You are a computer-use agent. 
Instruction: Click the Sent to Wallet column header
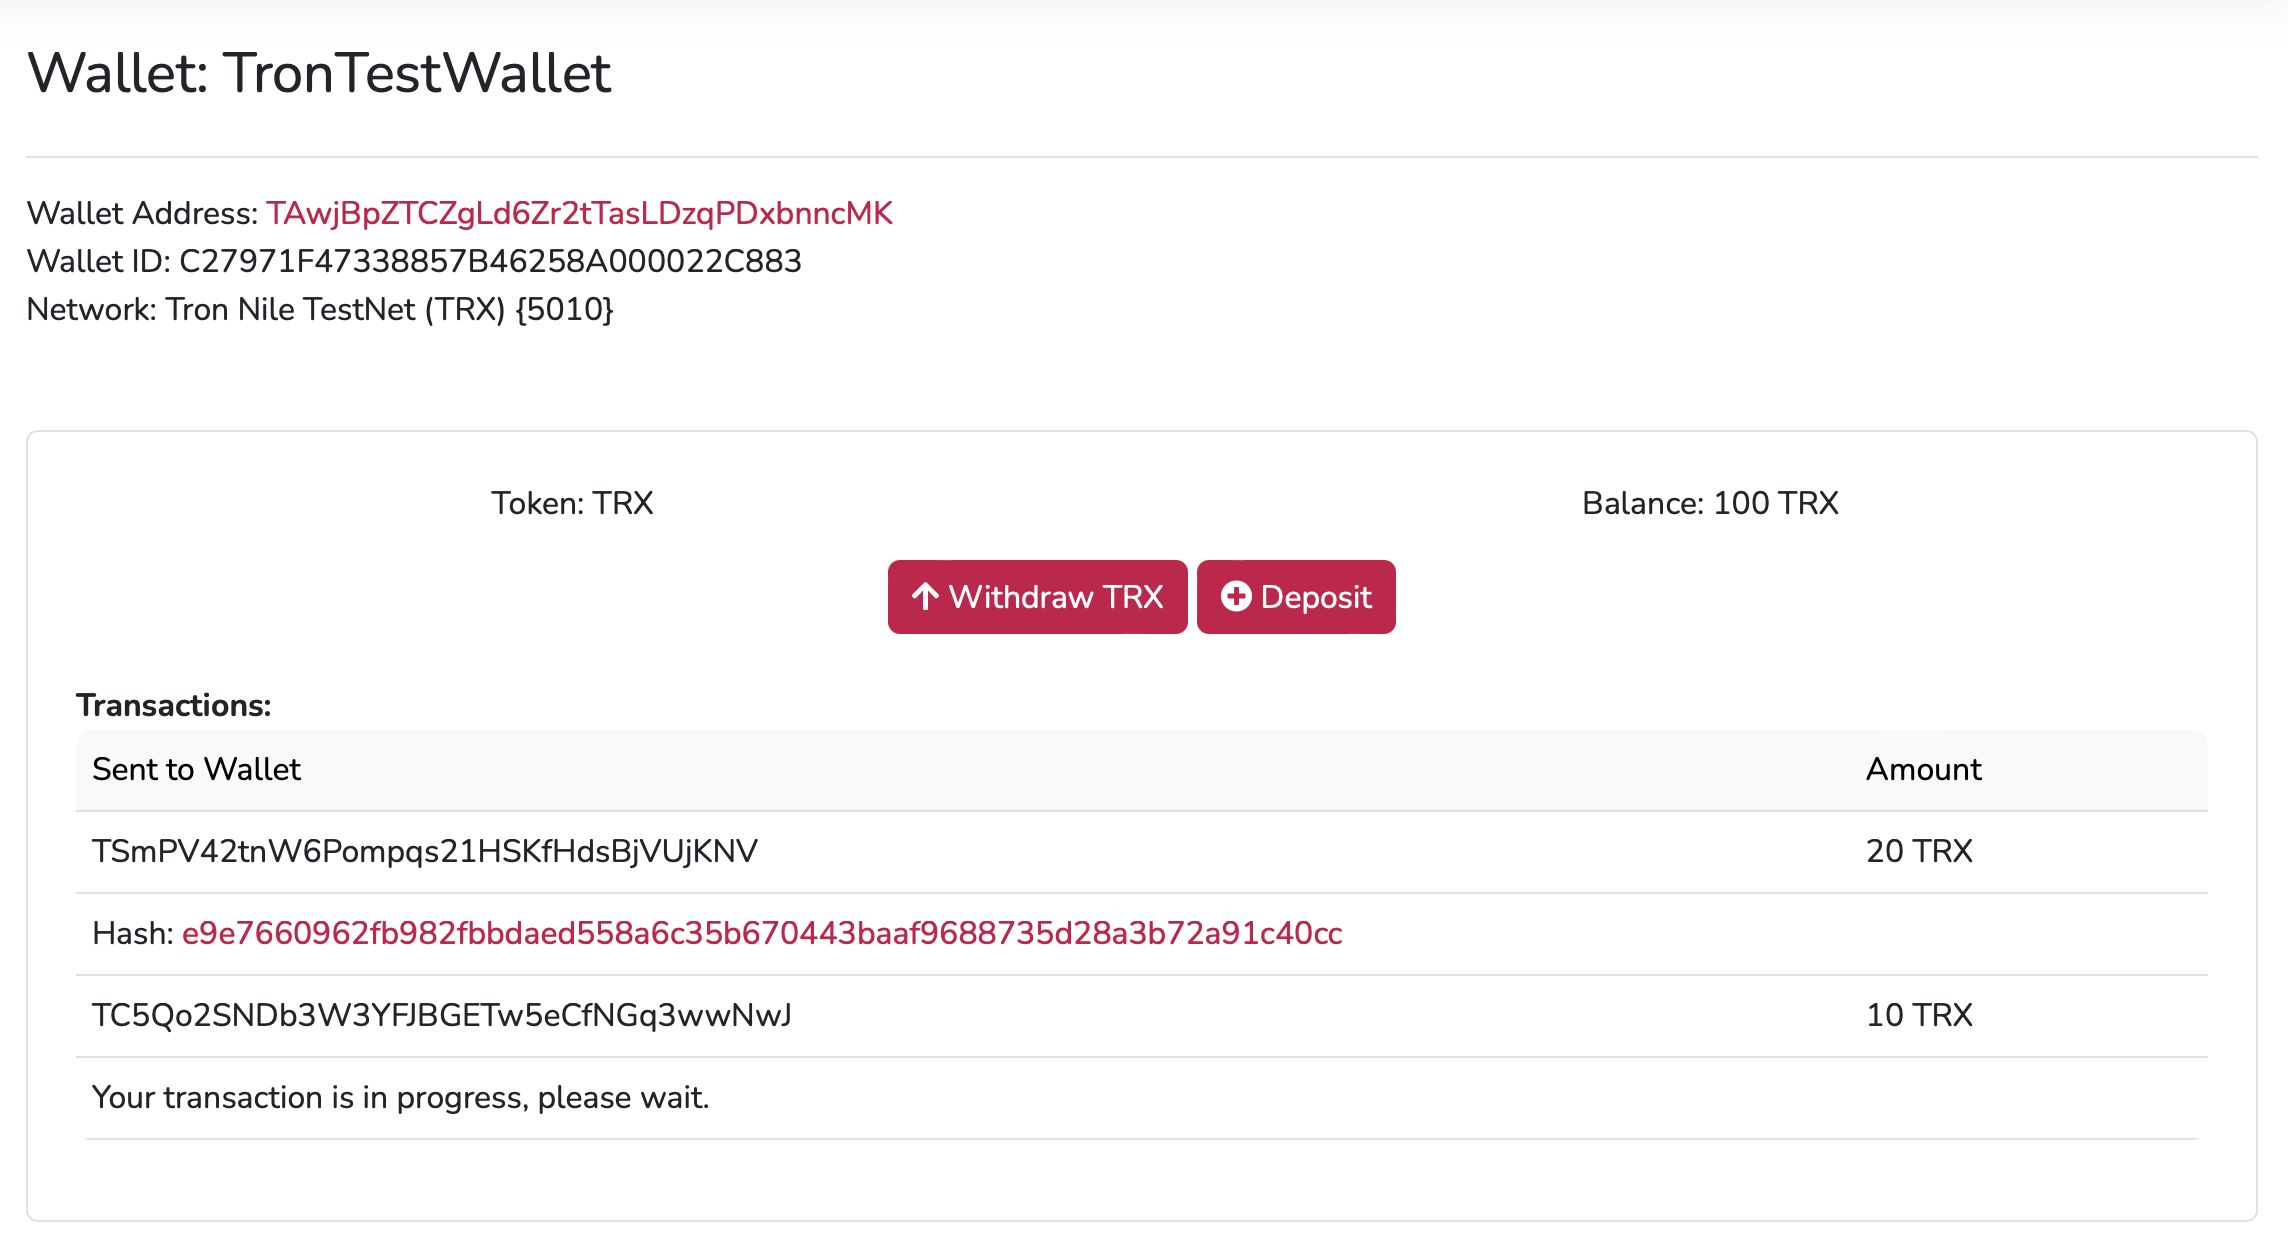pos(196,769)
